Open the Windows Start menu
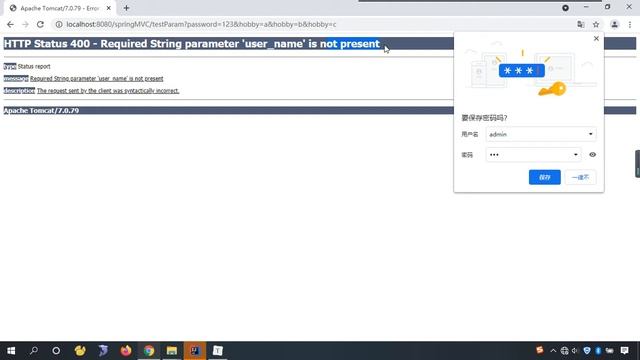Viewport: 640px width, 360px height. coord(11,351)
